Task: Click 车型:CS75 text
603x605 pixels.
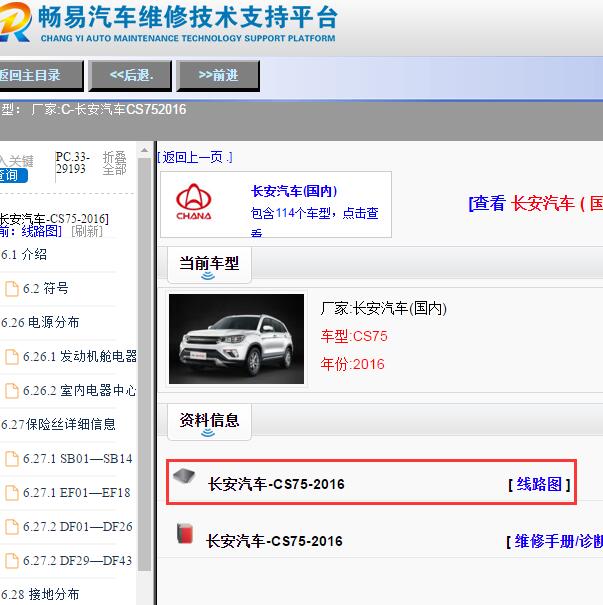Action: click(354, 336)
